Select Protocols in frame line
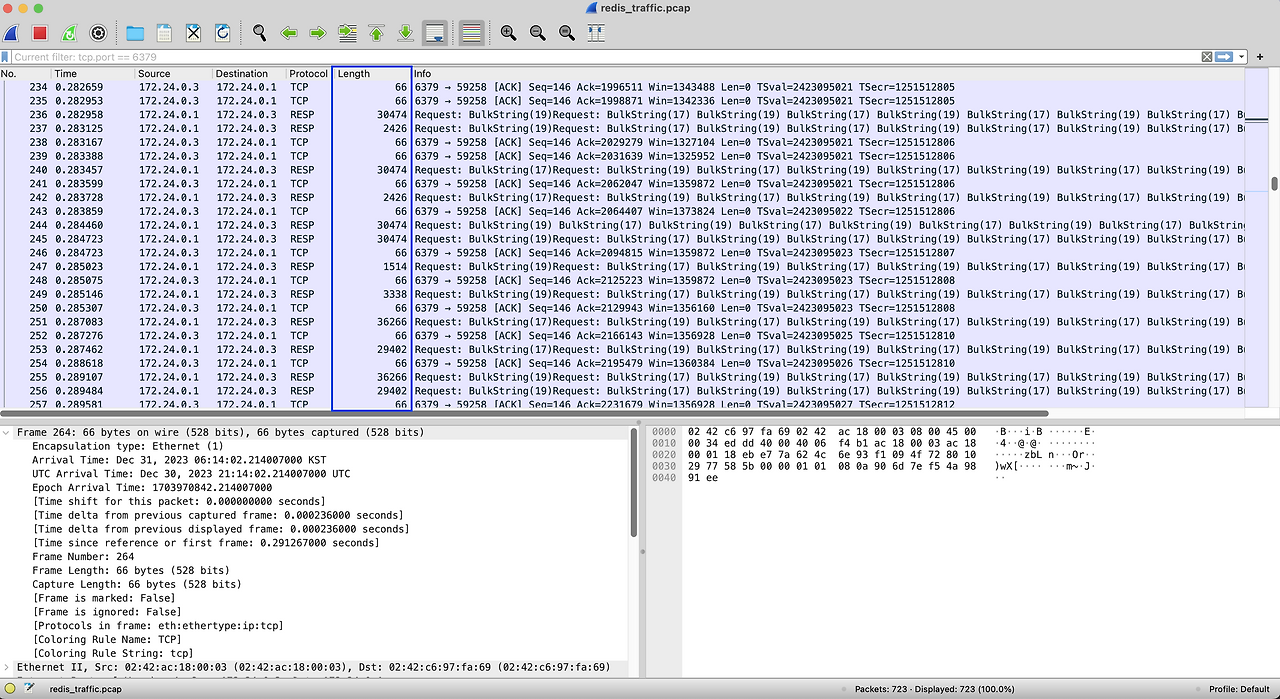1280x699 pixels. (x=157, y=626)
